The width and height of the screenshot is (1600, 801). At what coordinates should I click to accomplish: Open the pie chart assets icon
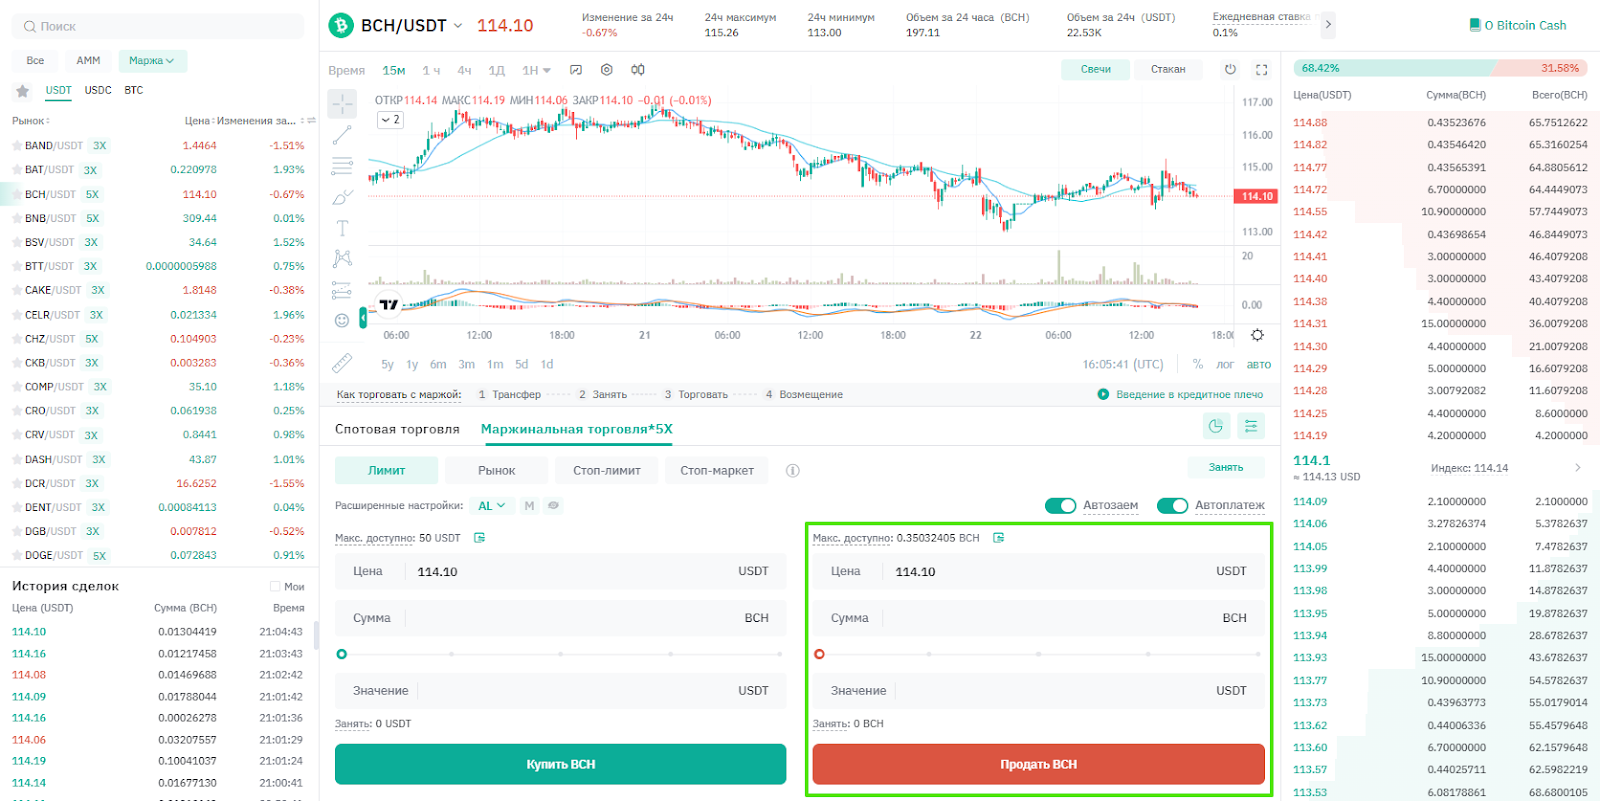tap(1215, 426)
